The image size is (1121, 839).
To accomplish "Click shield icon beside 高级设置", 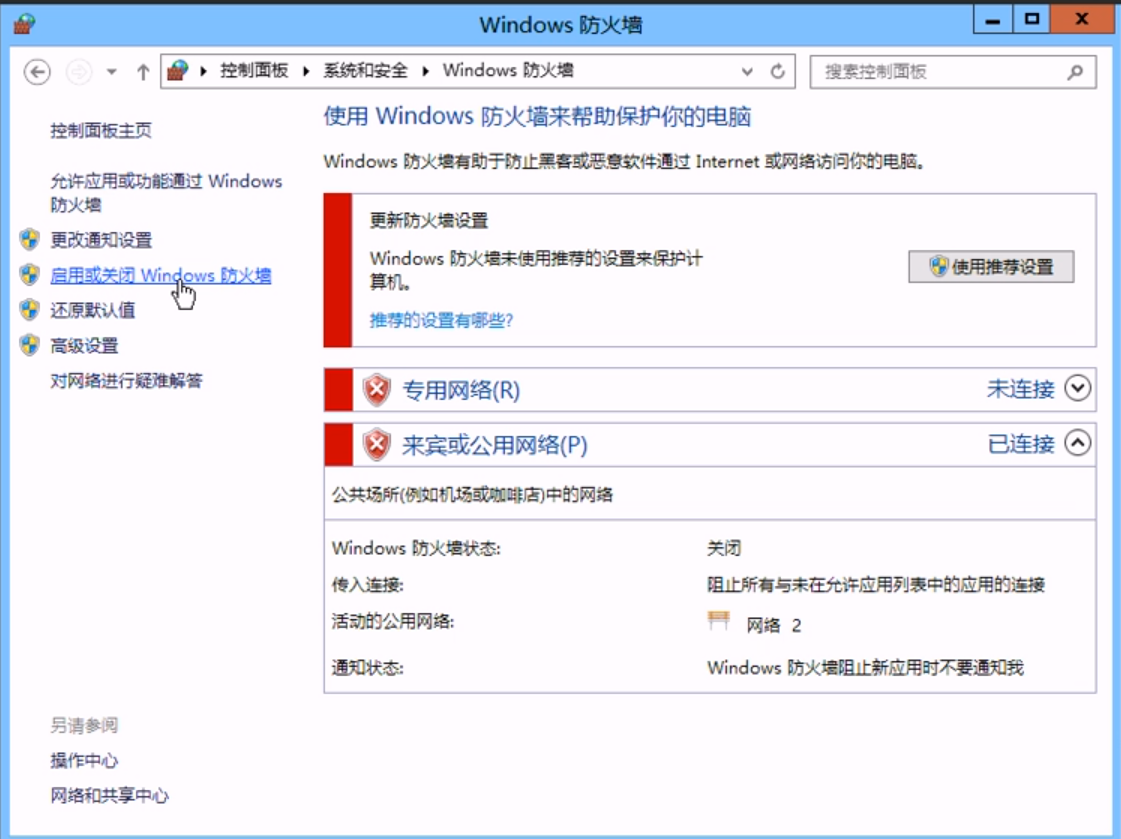I will 29,345.
